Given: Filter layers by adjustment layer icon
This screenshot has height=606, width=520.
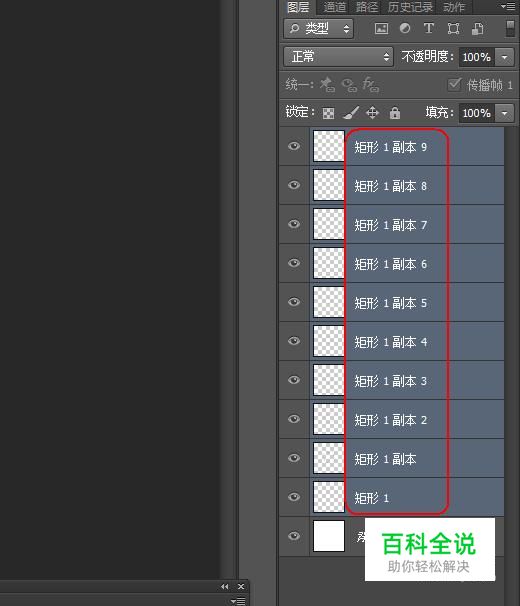Looking at the screenshot, I should [x=405, y=29].
